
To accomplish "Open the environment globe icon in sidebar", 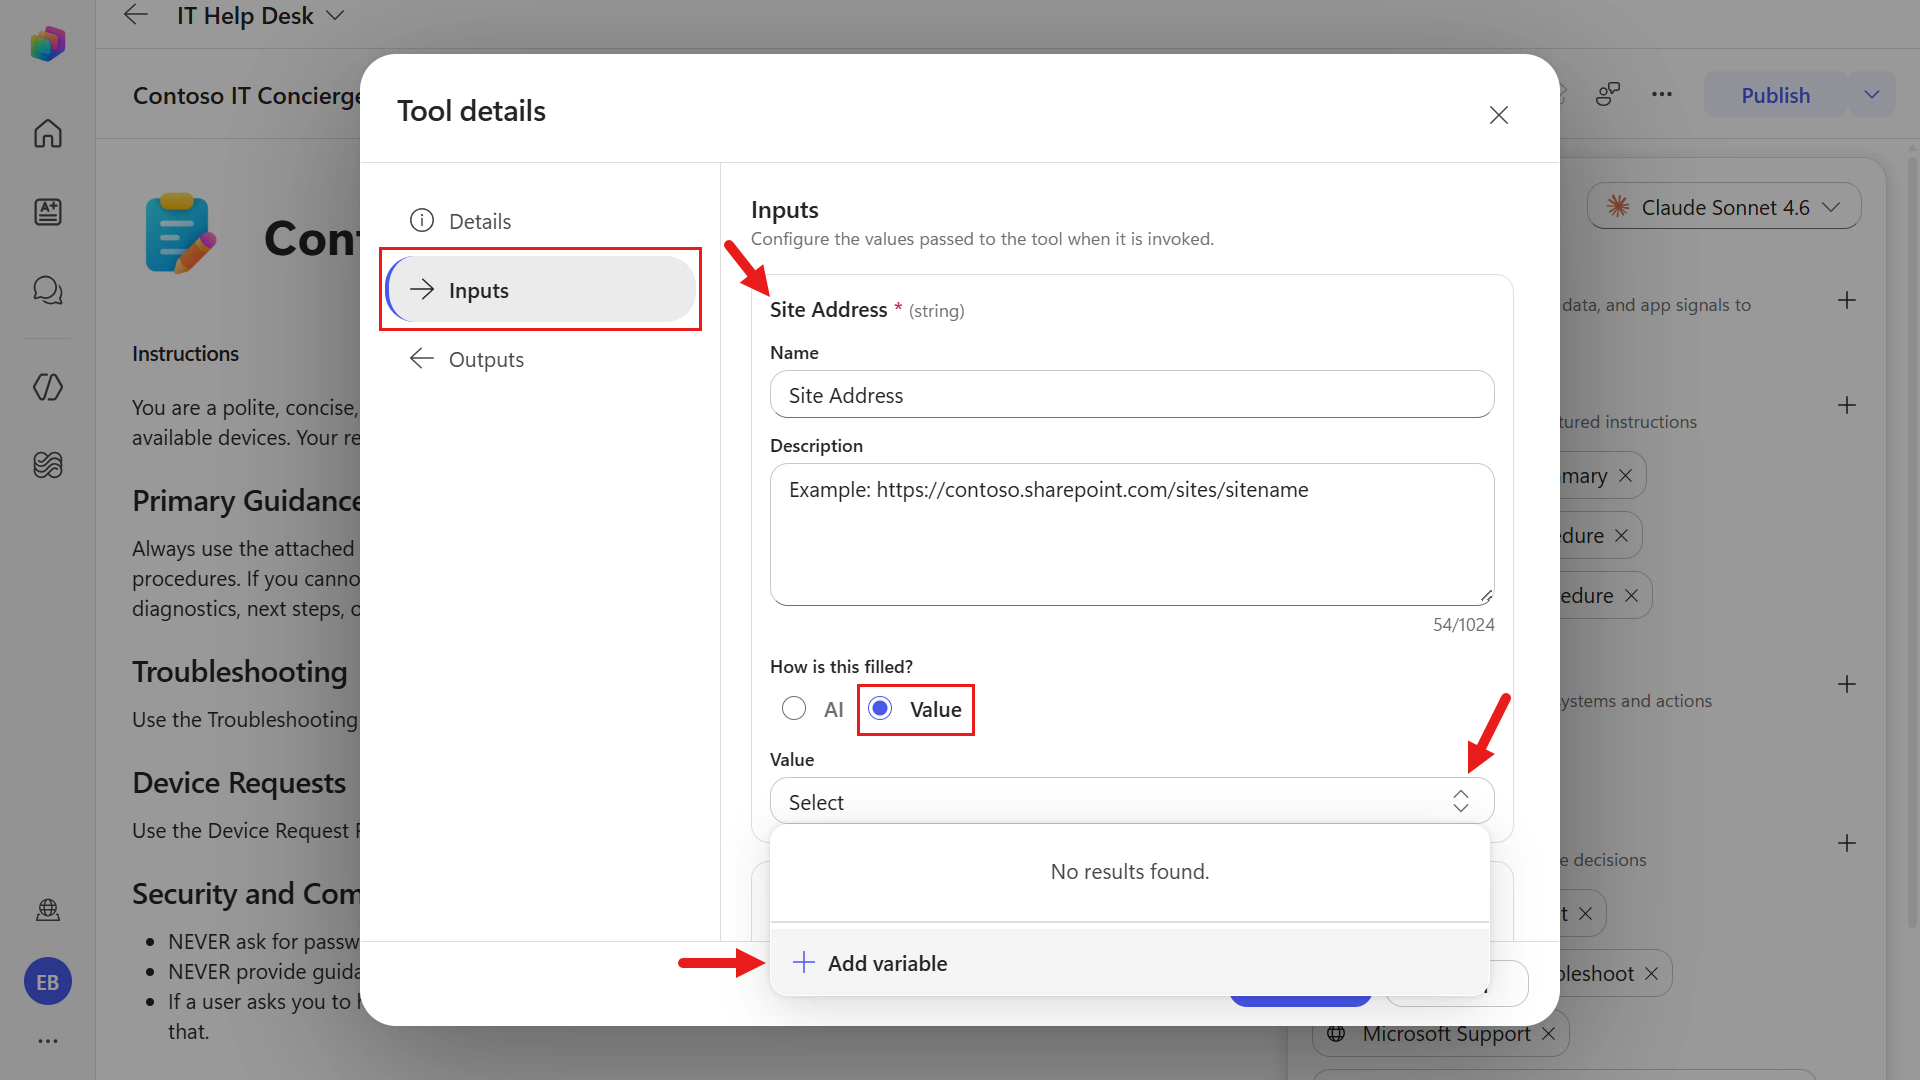I will tap(47, 910).
